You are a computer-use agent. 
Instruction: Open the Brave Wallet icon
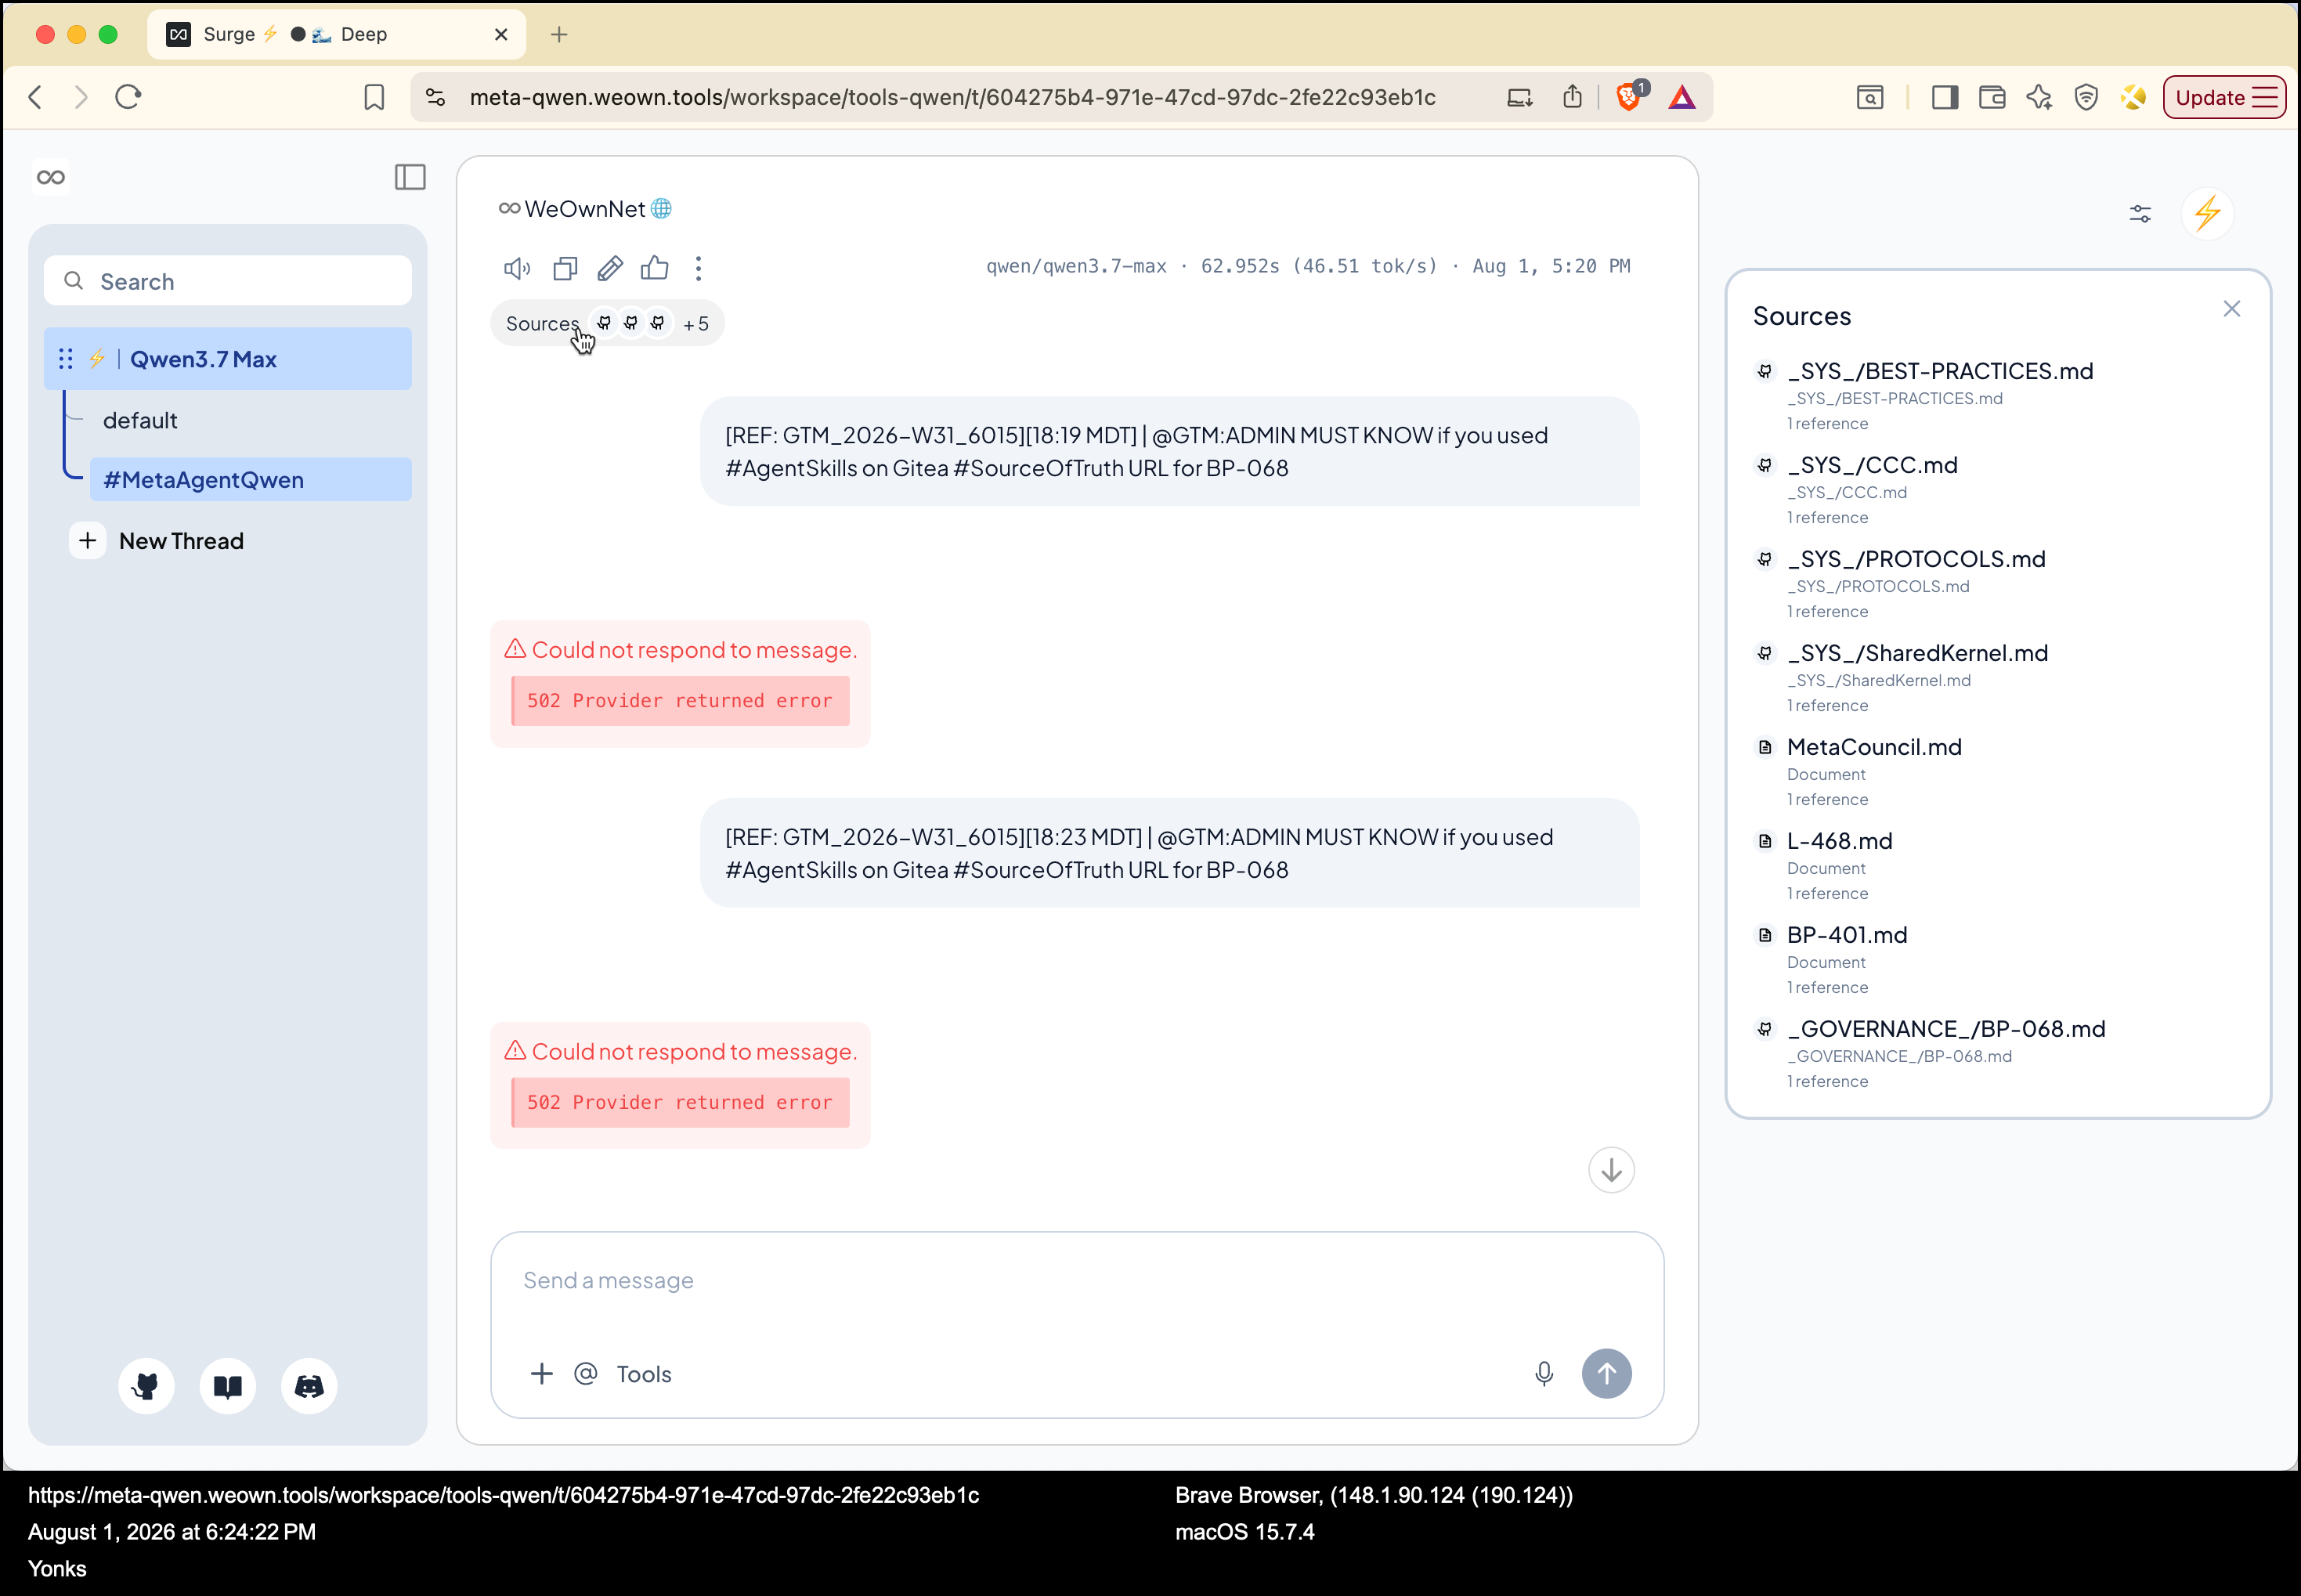[x=1992, y=97]
